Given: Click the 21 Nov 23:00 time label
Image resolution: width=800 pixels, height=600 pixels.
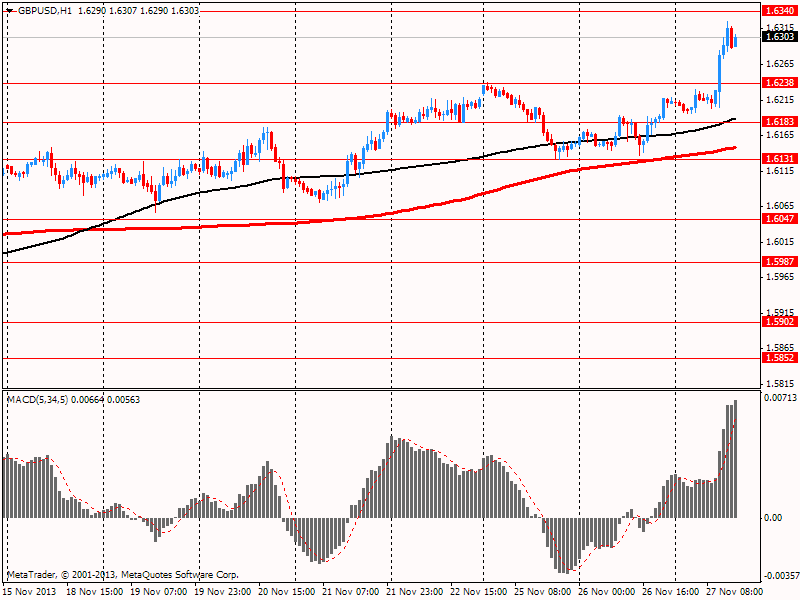Looking at the screenshot, I should [415, 592].
